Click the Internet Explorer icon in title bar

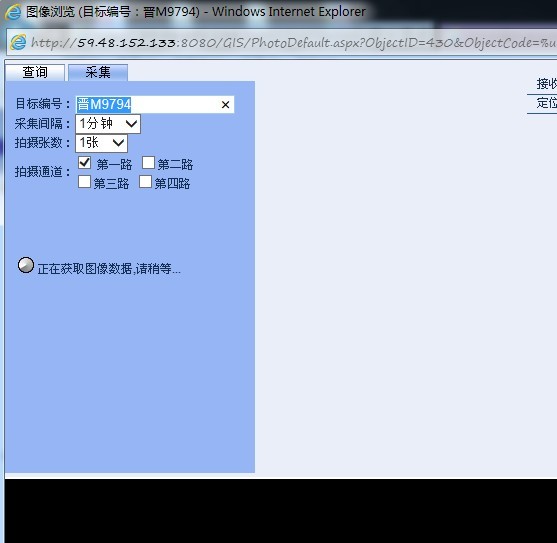[13, 12]
